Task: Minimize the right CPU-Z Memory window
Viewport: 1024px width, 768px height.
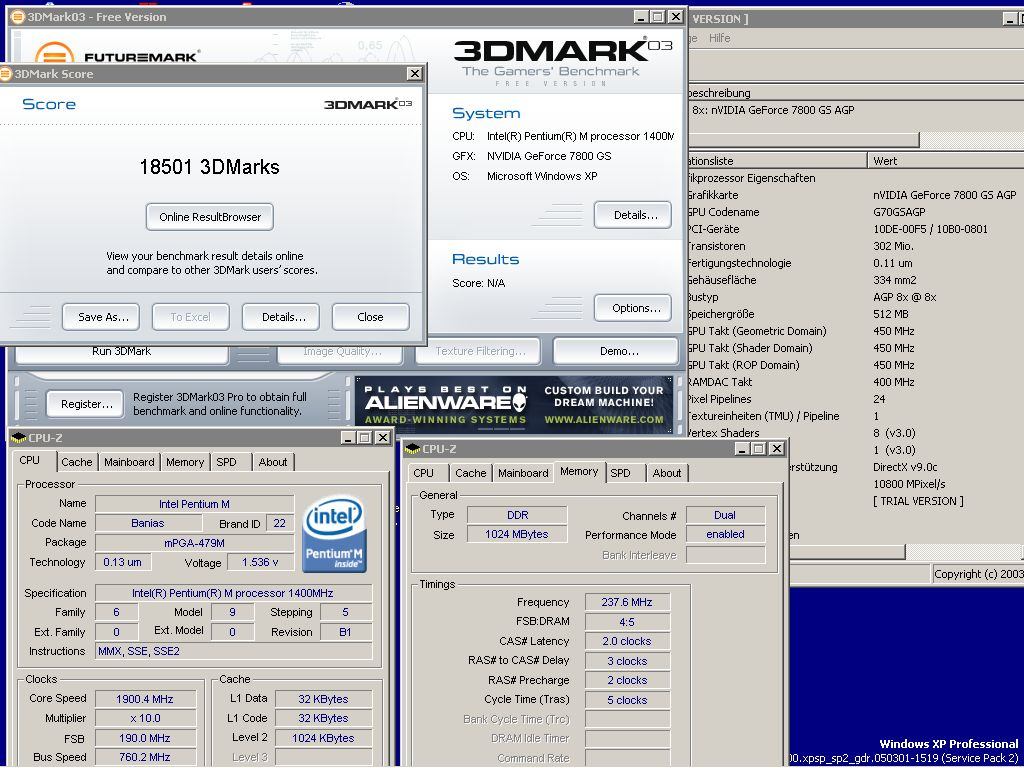Action: coord(742,449)
